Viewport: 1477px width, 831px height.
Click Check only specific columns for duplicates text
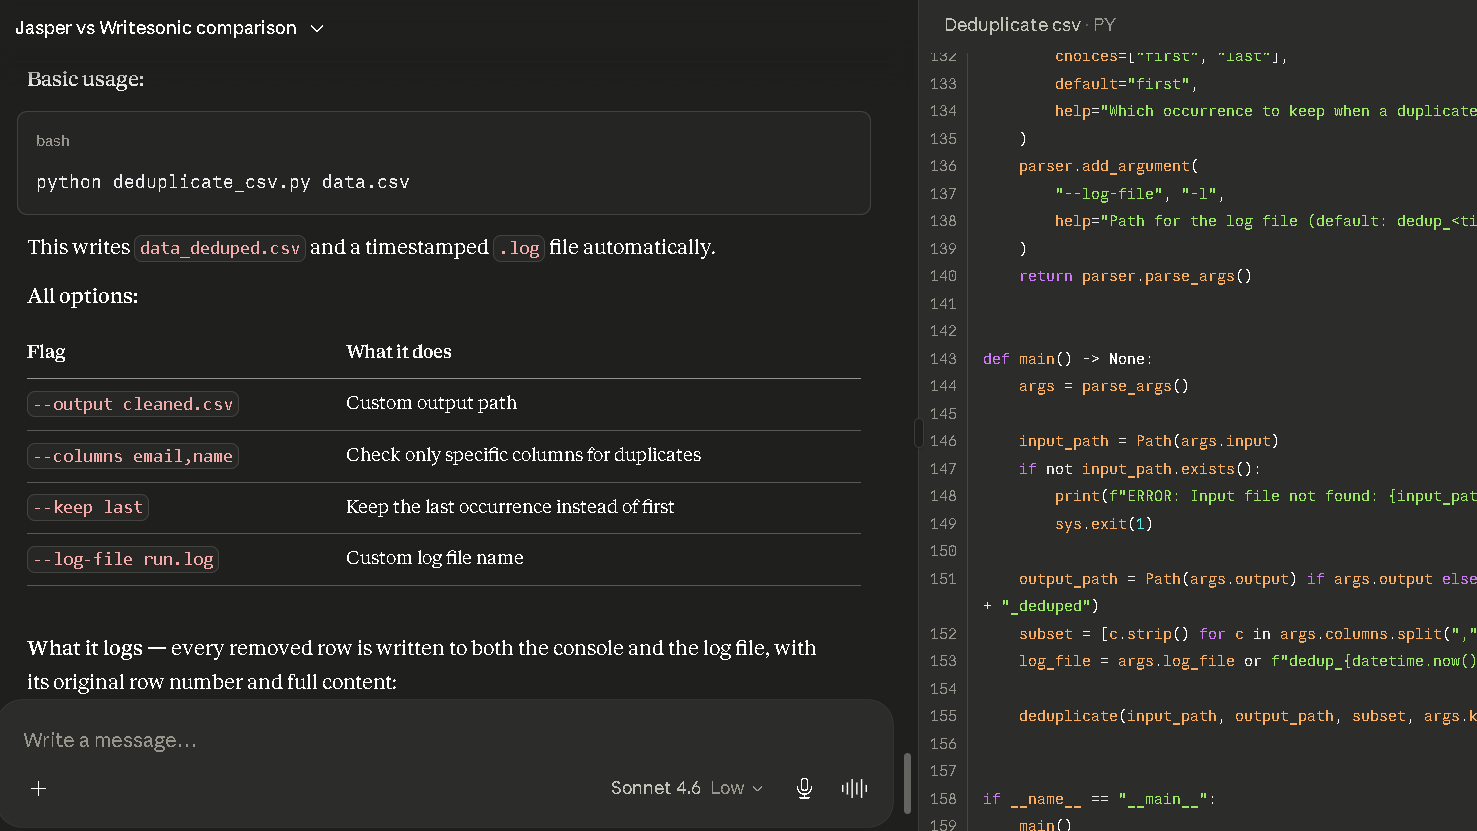(x=523, y=455)
